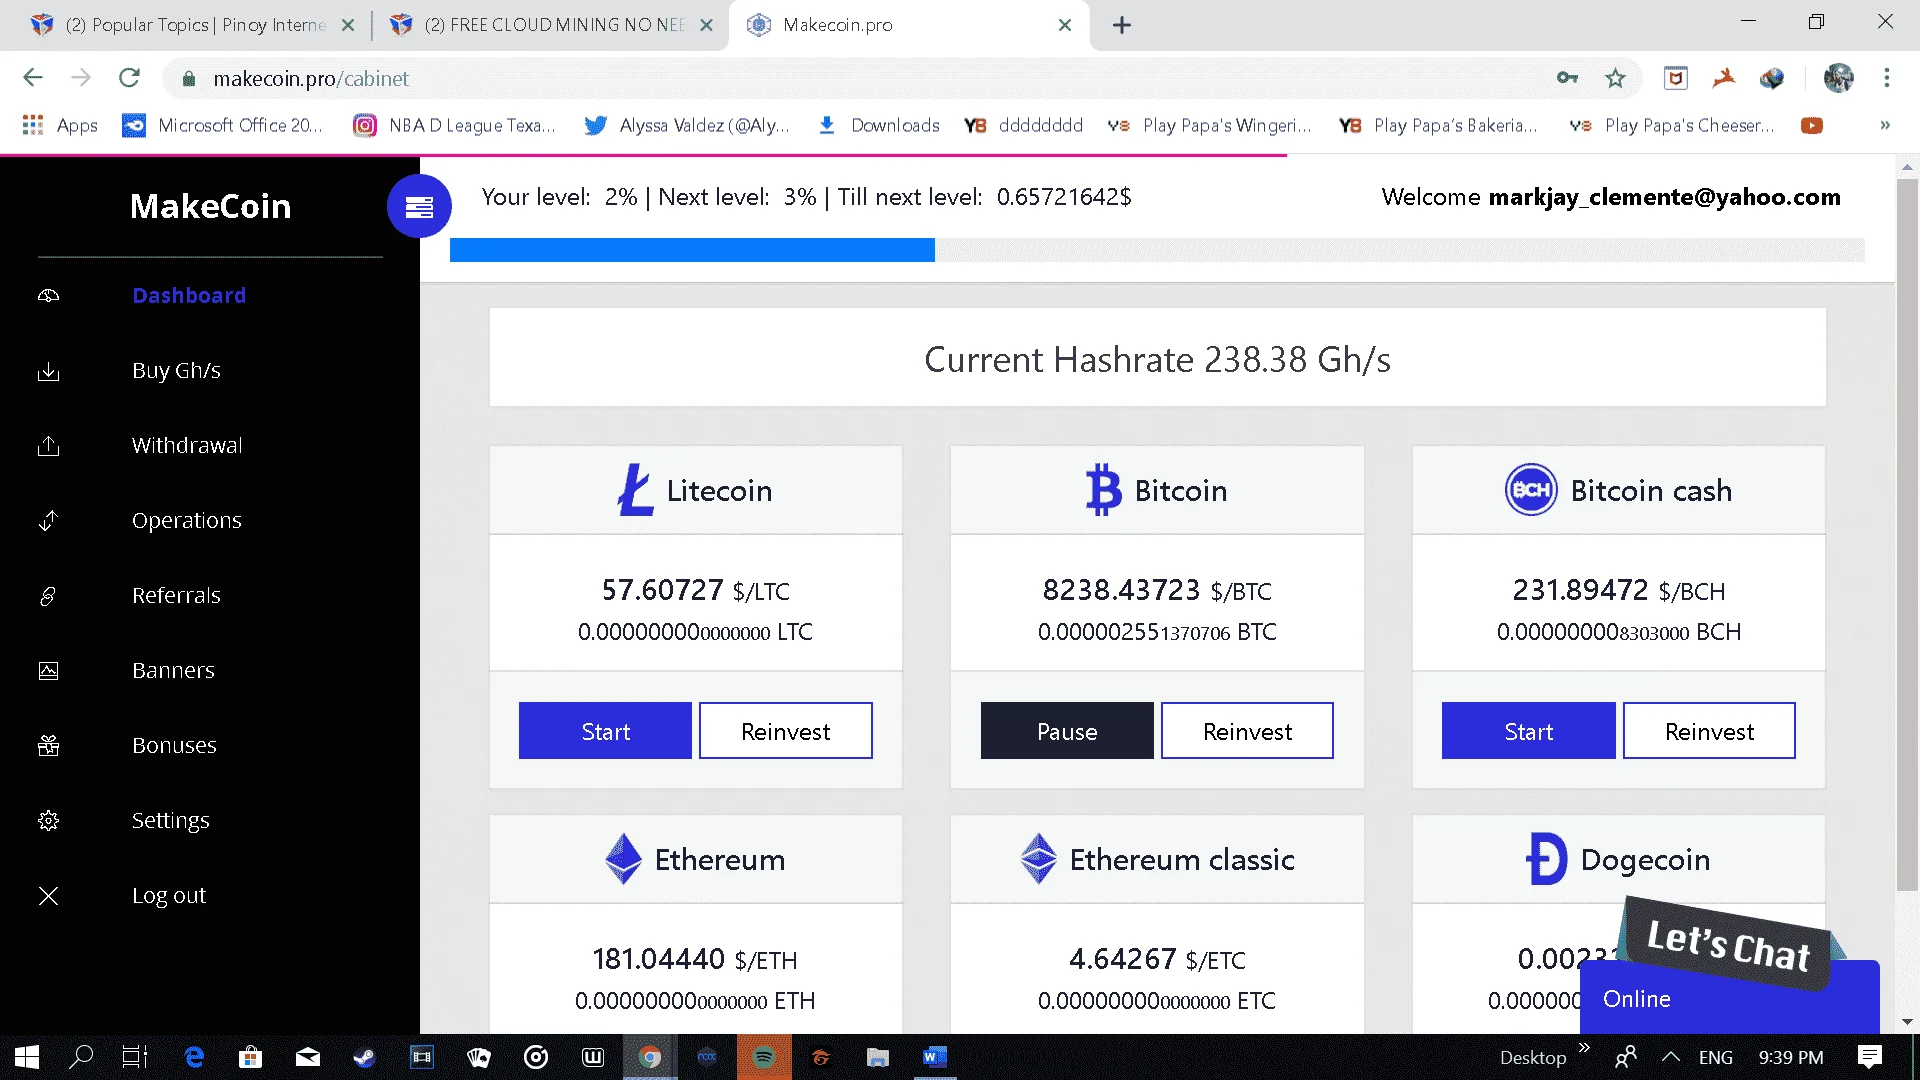Expand the hidden bookmarks overflow chevron
Image resolution: width=1920 pixels, height=1080 pixels.
pos(1885,125)
